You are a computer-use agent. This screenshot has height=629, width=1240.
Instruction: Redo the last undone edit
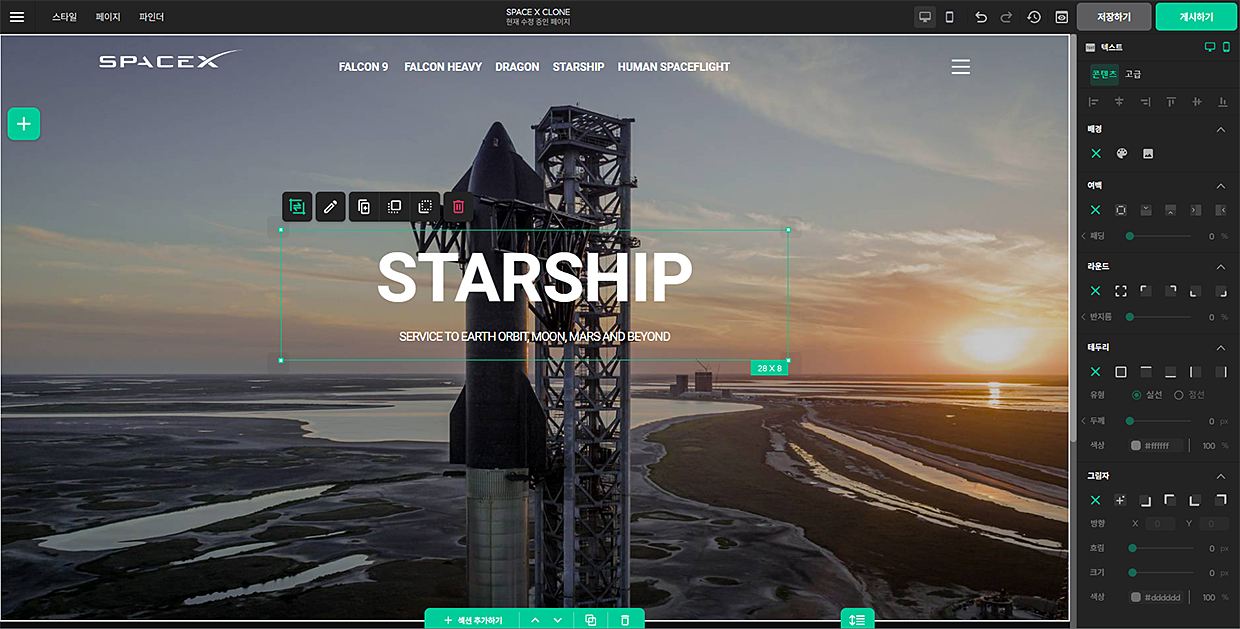coord(1006,17)
